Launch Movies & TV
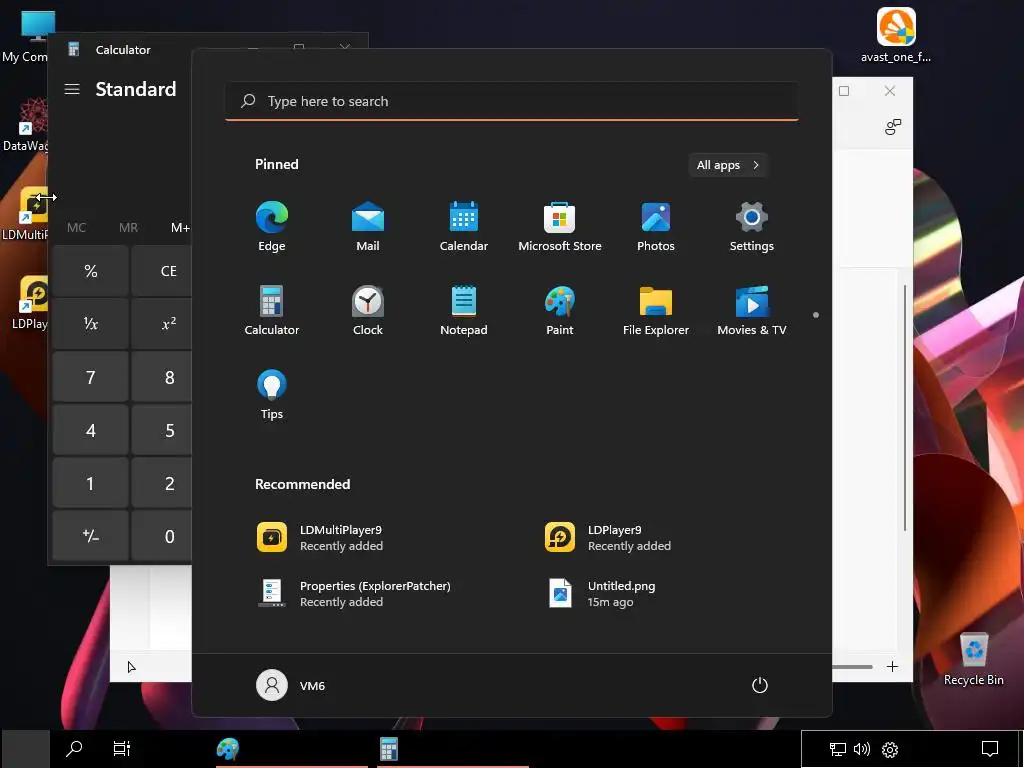This screenshot has width=1024, height=768. click(x=752, y=310)
